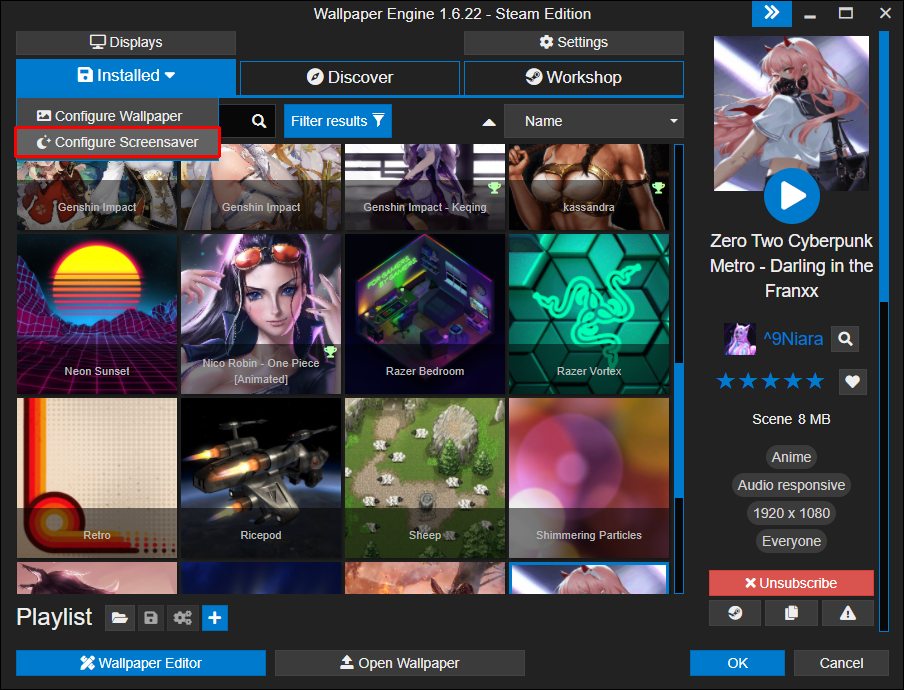Click the Audio responsive tag
The image size is (904, 690).
pos(791,485)
